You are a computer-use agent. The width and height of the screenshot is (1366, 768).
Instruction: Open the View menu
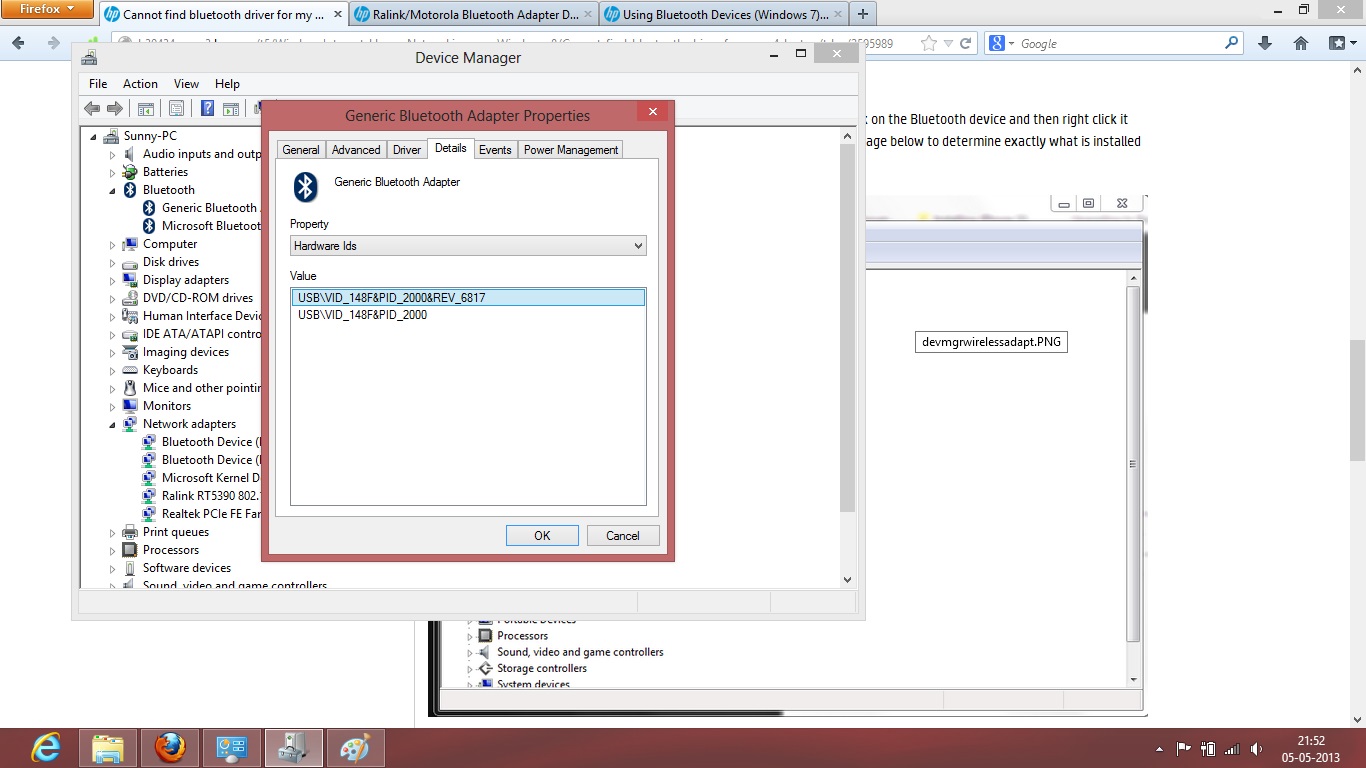pyautogui.click(x=186, y=84)
